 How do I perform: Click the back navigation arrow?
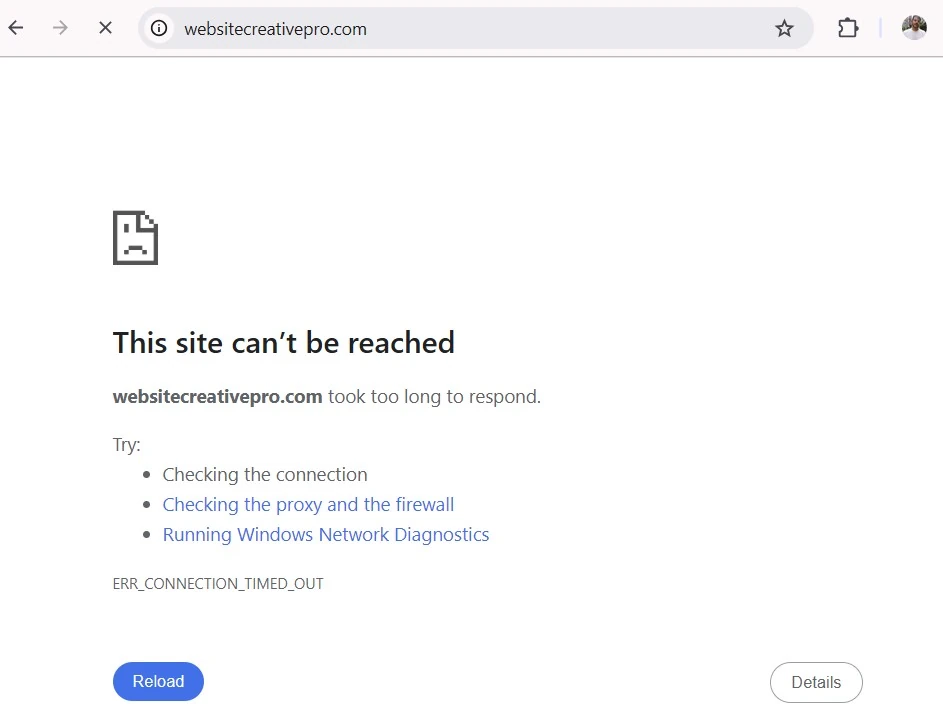16,28
